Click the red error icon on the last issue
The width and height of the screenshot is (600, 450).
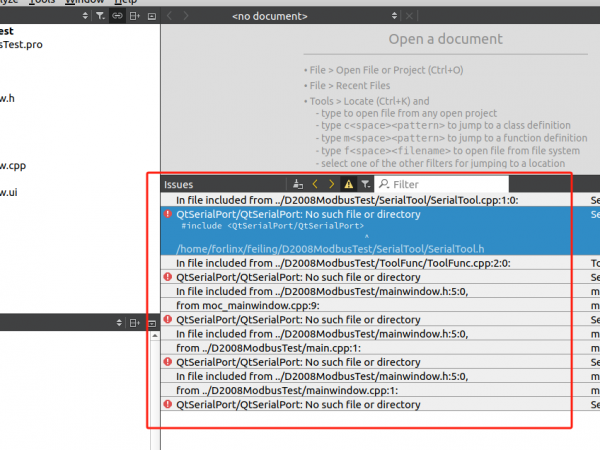pos(167,404)
